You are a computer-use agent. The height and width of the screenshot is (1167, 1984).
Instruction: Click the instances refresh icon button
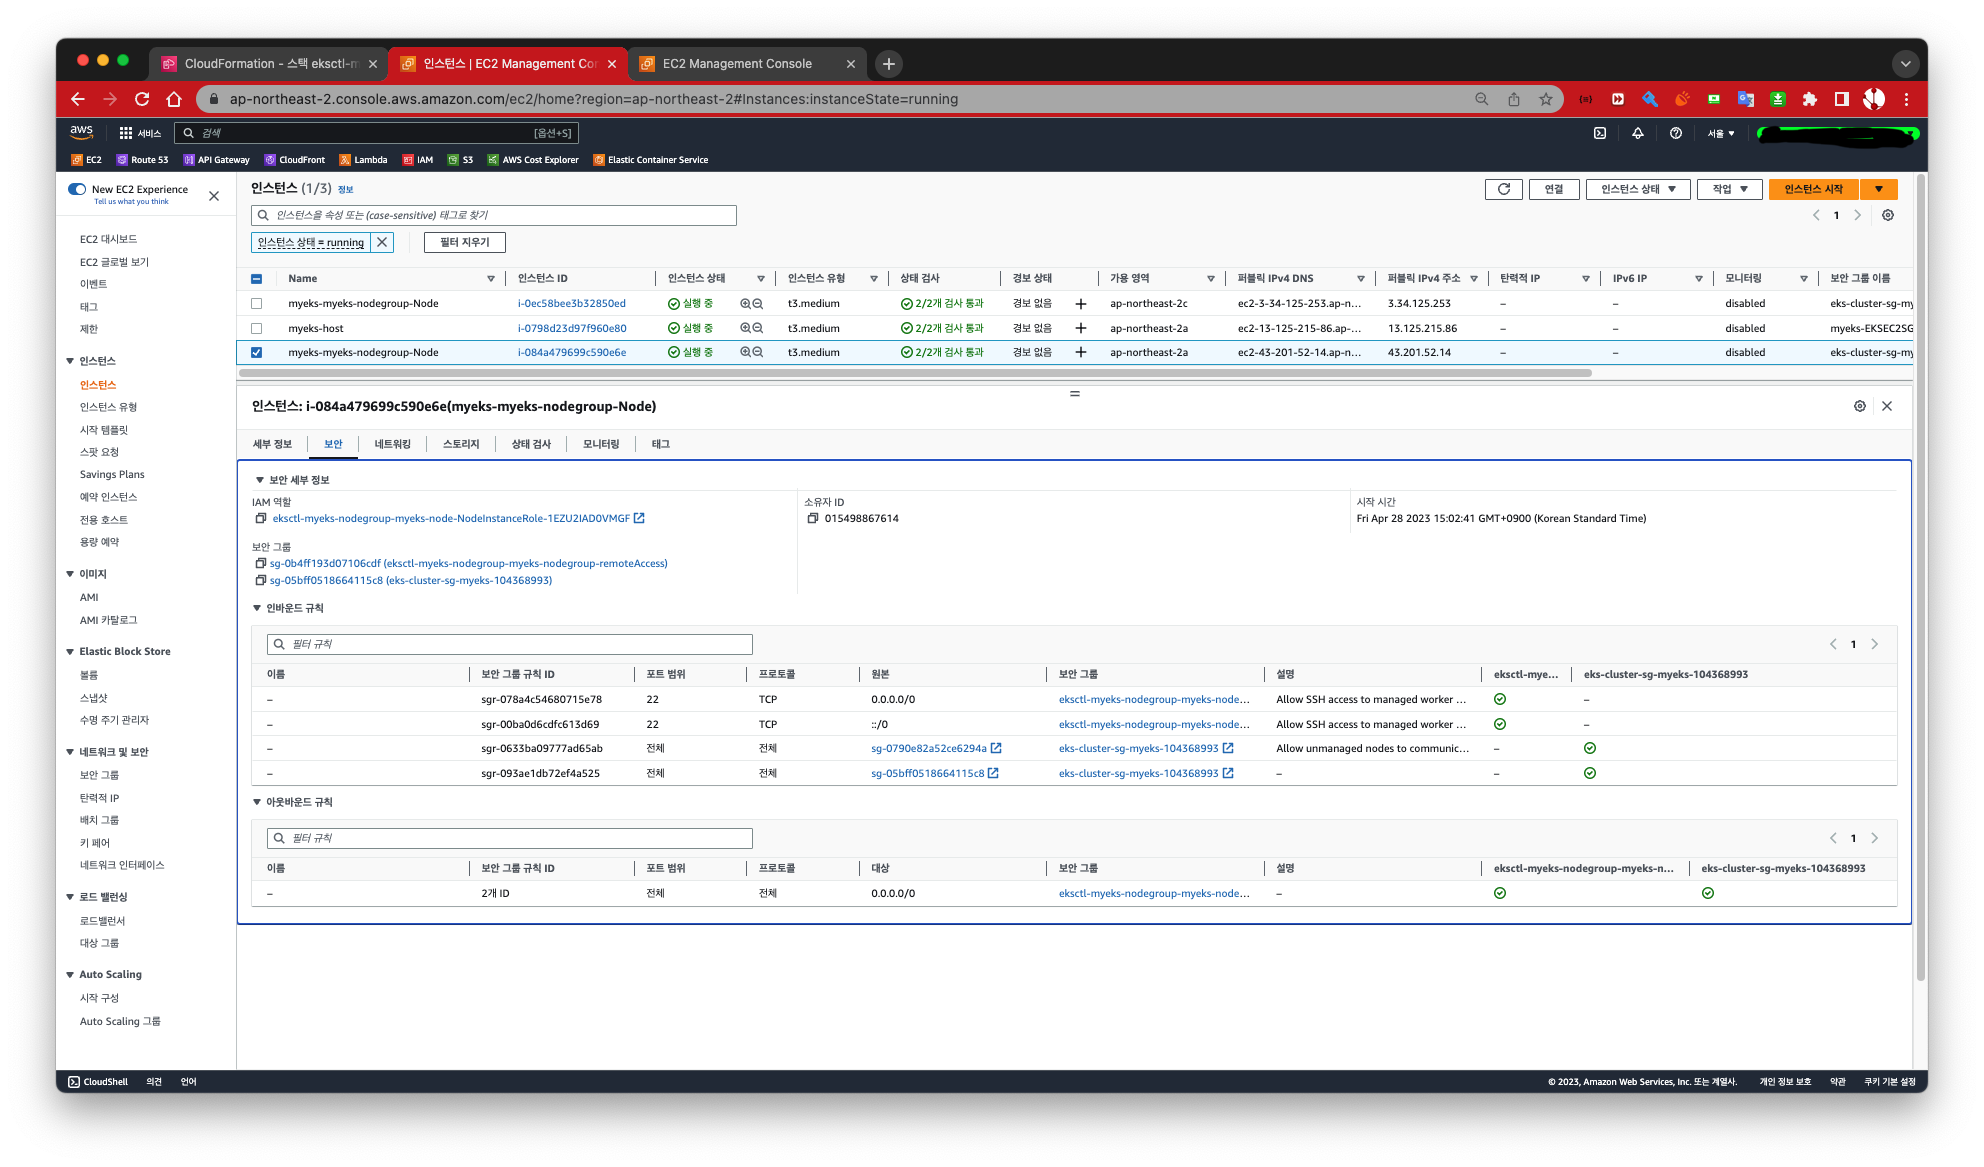(1503, 189)
